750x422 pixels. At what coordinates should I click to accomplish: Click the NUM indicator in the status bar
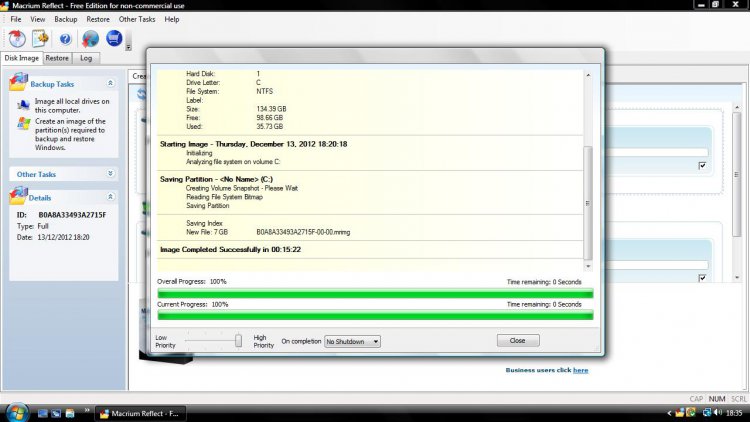717,399
